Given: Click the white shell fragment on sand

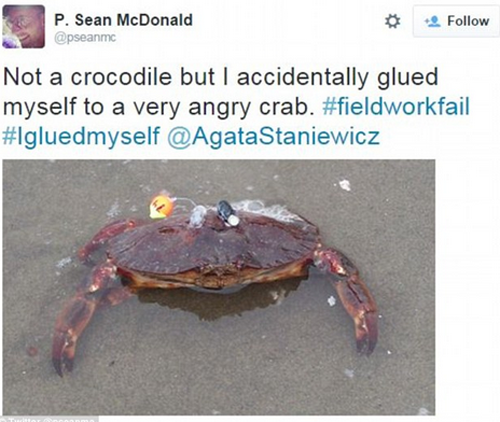Looking at the screenshot, I should click(x=345, y=185).
